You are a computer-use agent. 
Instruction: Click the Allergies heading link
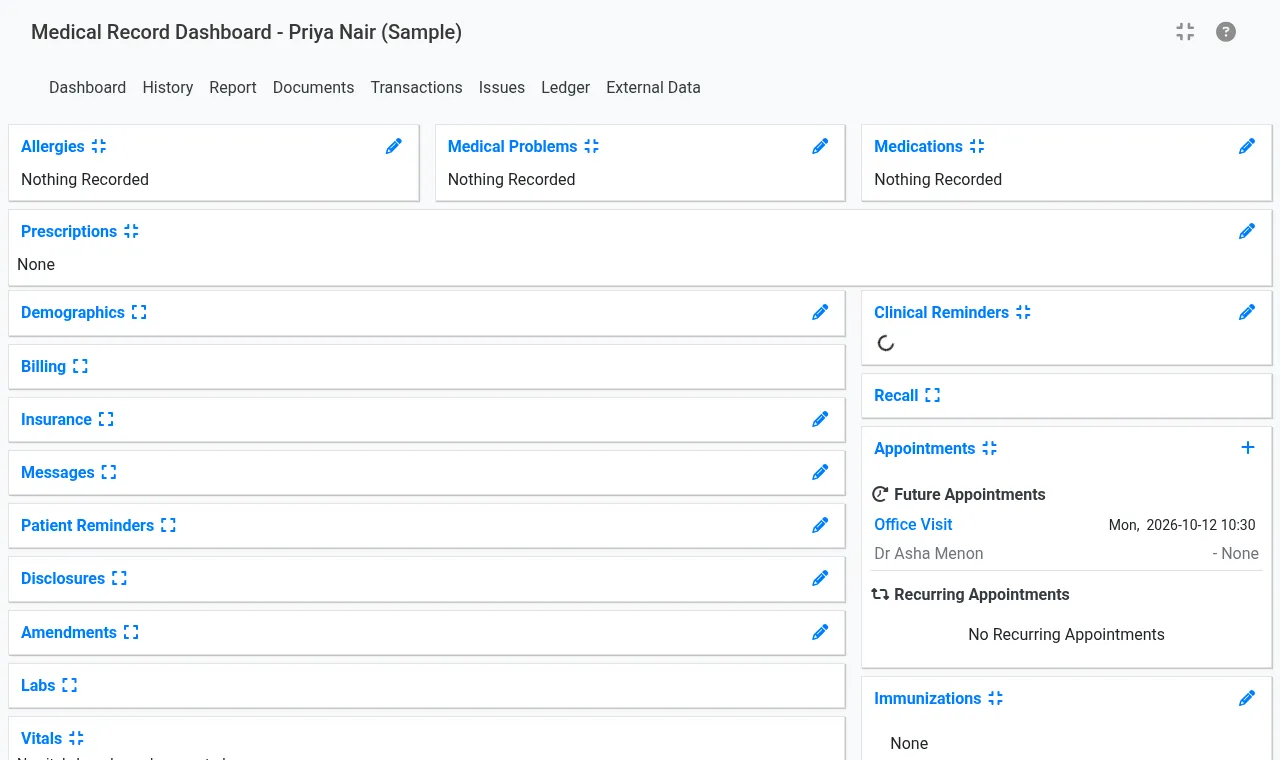tap(53, 146)
